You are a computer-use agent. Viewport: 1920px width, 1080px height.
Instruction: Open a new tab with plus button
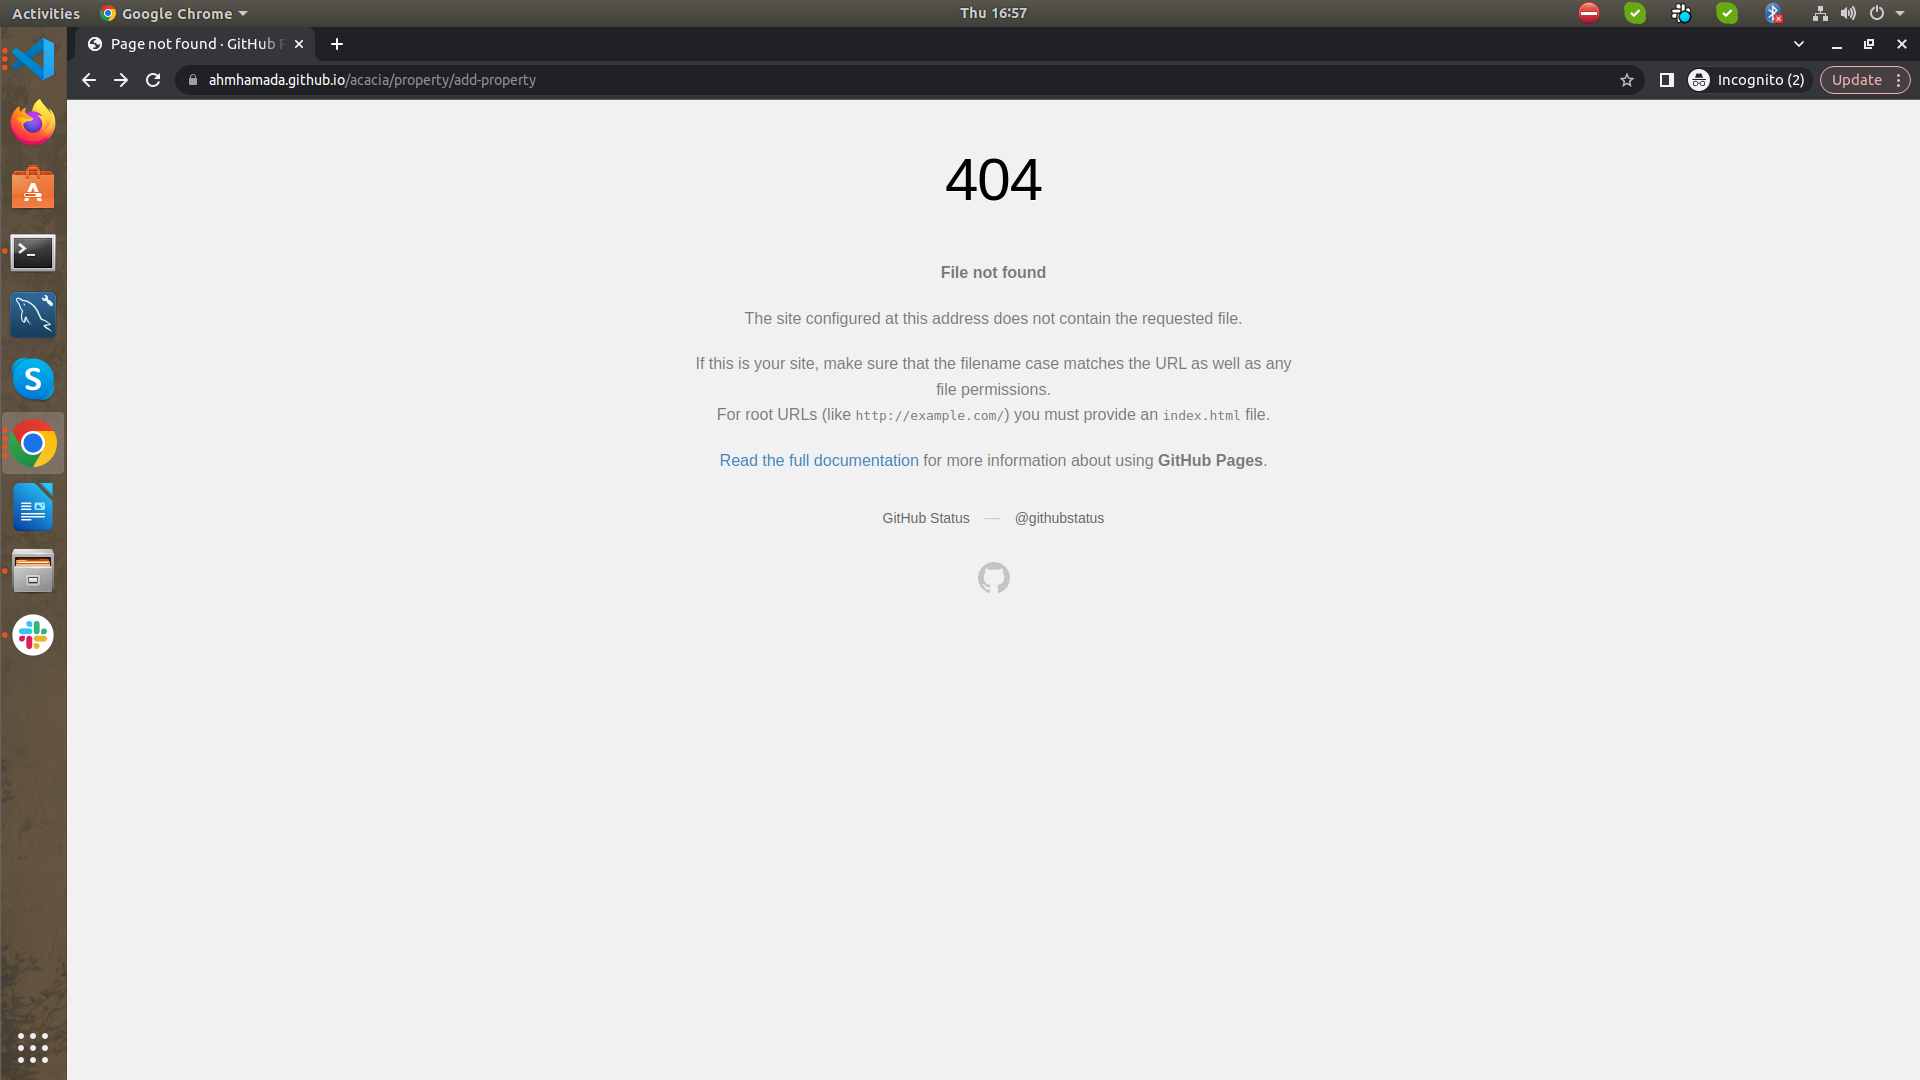click(337, 44)
